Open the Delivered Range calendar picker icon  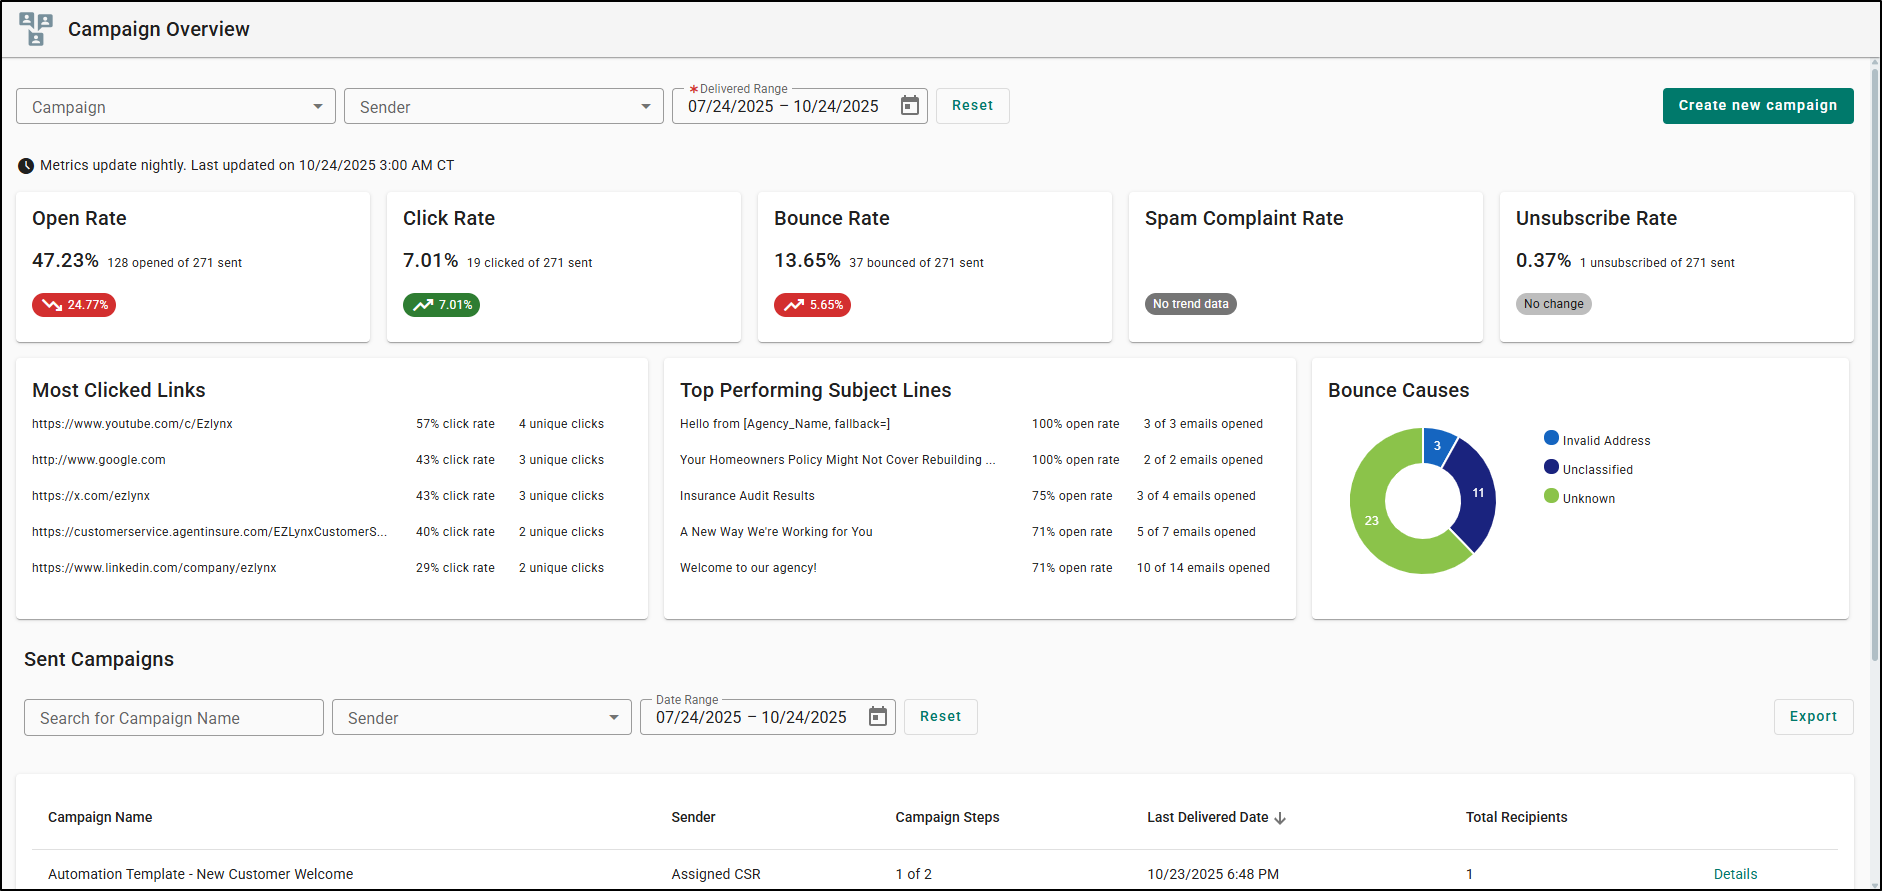tap(909, 106)
